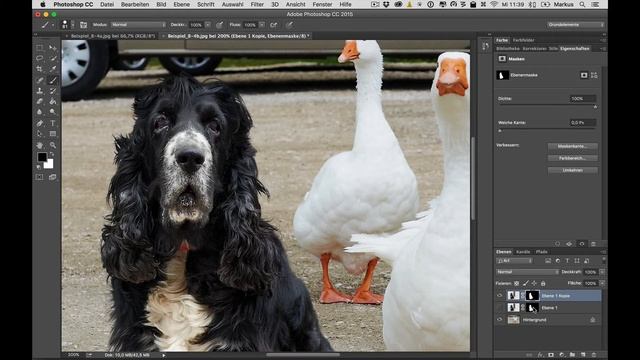Viewport: 640px width, 360px height.
Task: Open the Grundelemente workspace dropdown
Action: tap(576, 25)
